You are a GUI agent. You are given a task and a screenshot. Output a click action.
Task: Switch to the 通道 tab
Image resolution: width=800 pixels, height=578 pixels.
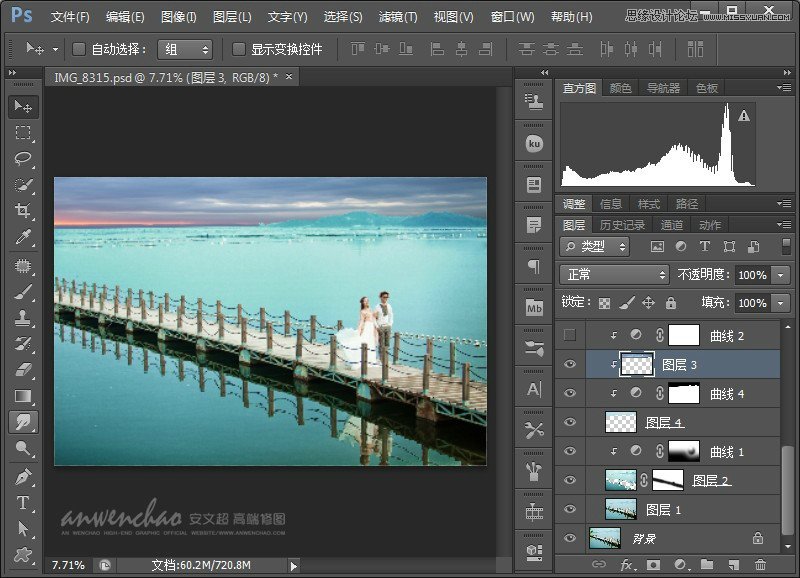[671, 225]
